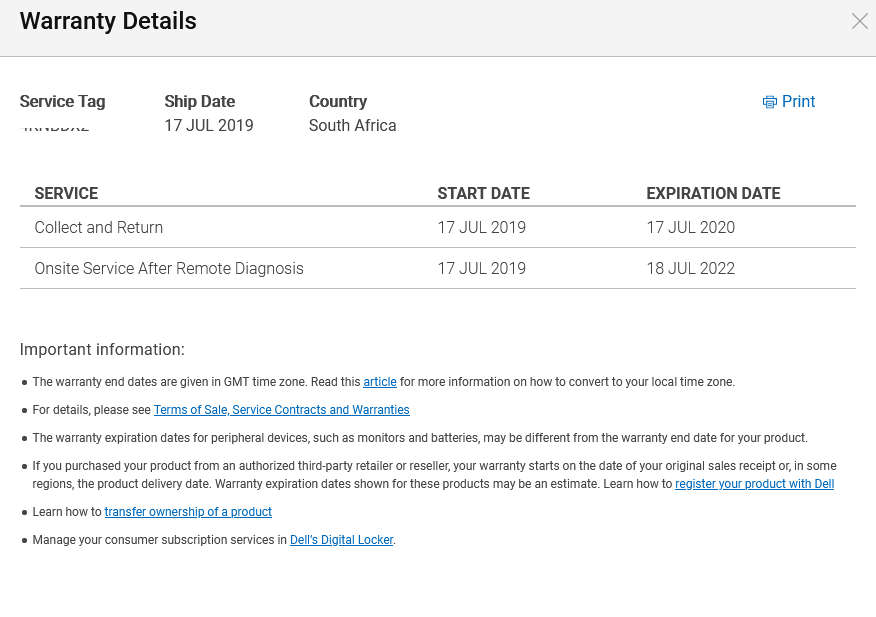The image size is (876, 617).
Task: Select the Collect and Return service row
Action: [99, 228]
